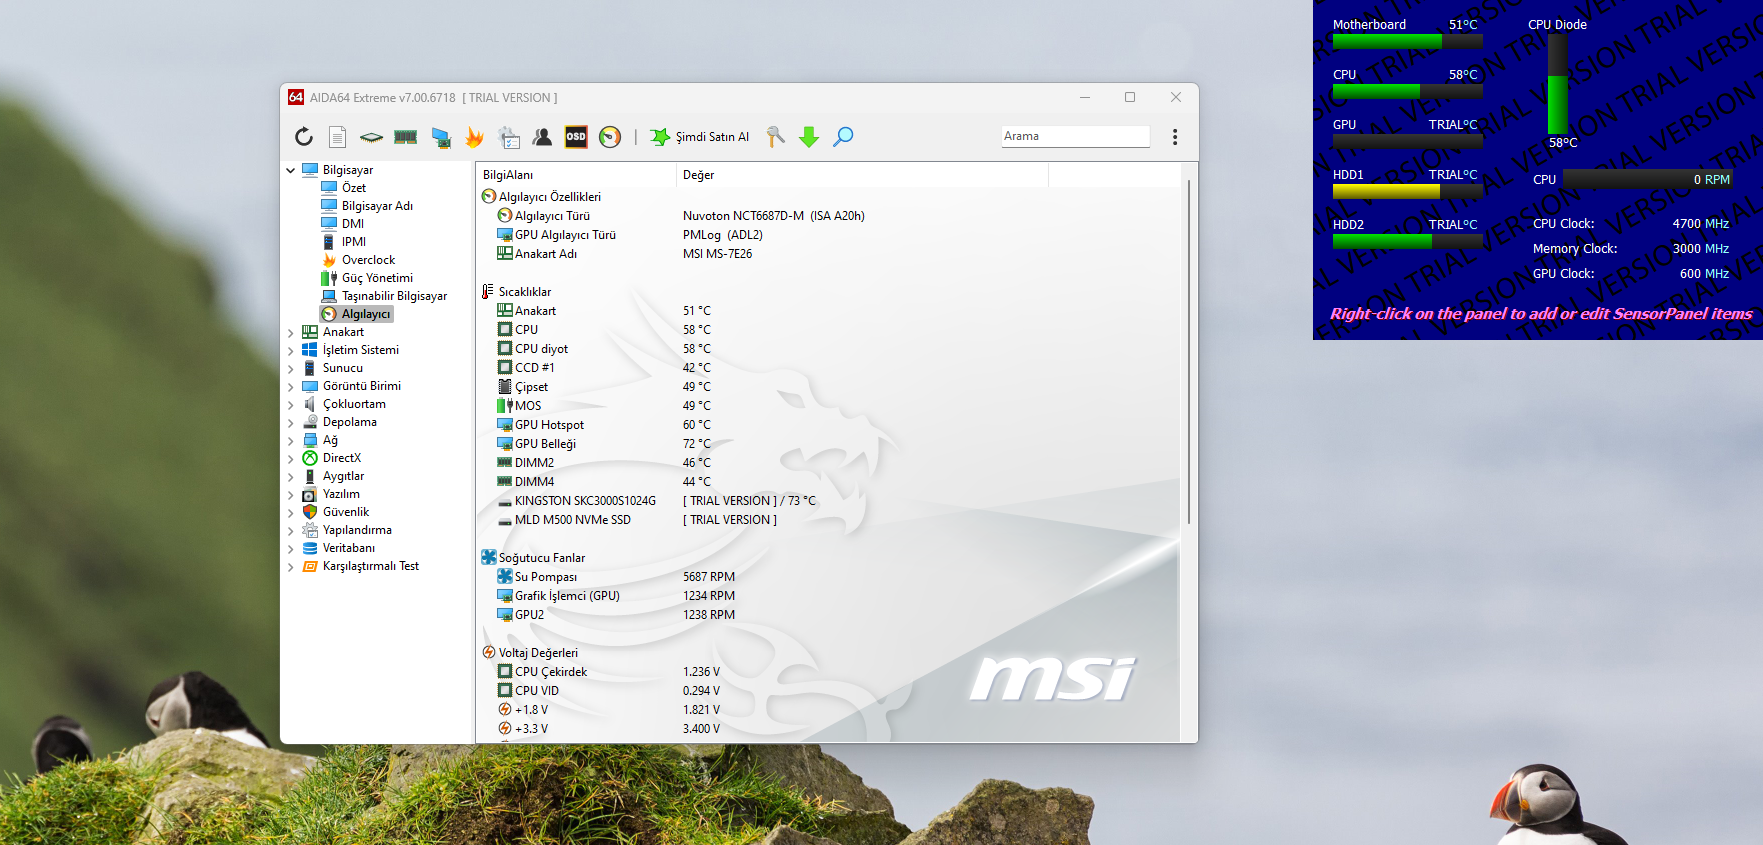1763x845 pixels.
Task: Select Özet in the tree
Action: pyautogui.click(x=353, y=188)
